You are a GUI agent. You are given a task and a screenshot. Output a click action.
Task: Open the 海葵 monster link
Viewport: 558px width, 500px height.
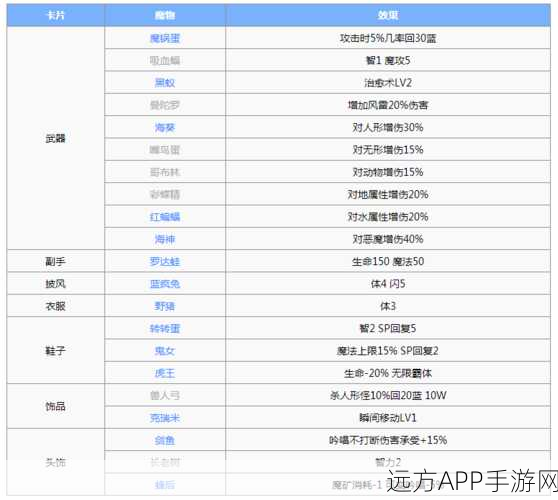(165, 127)
